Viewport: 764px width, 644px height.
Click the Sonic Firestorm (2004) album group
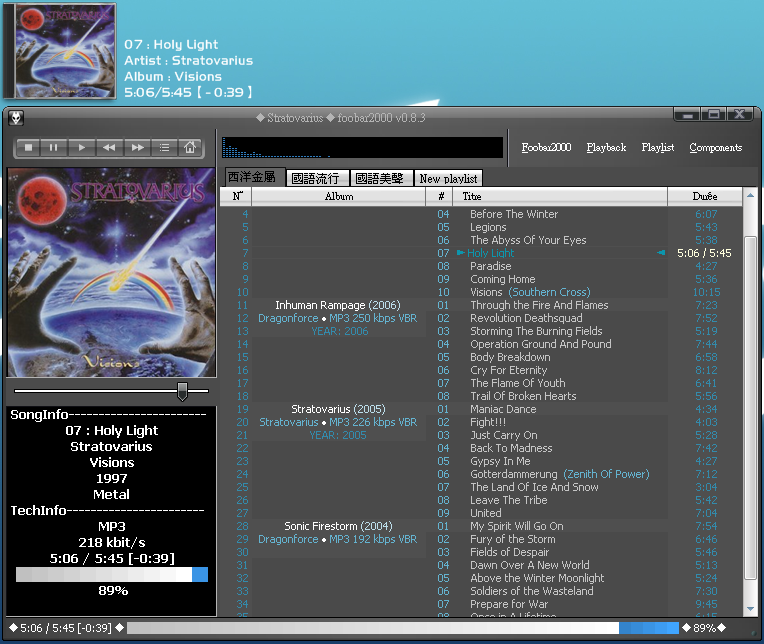point(338,526)
